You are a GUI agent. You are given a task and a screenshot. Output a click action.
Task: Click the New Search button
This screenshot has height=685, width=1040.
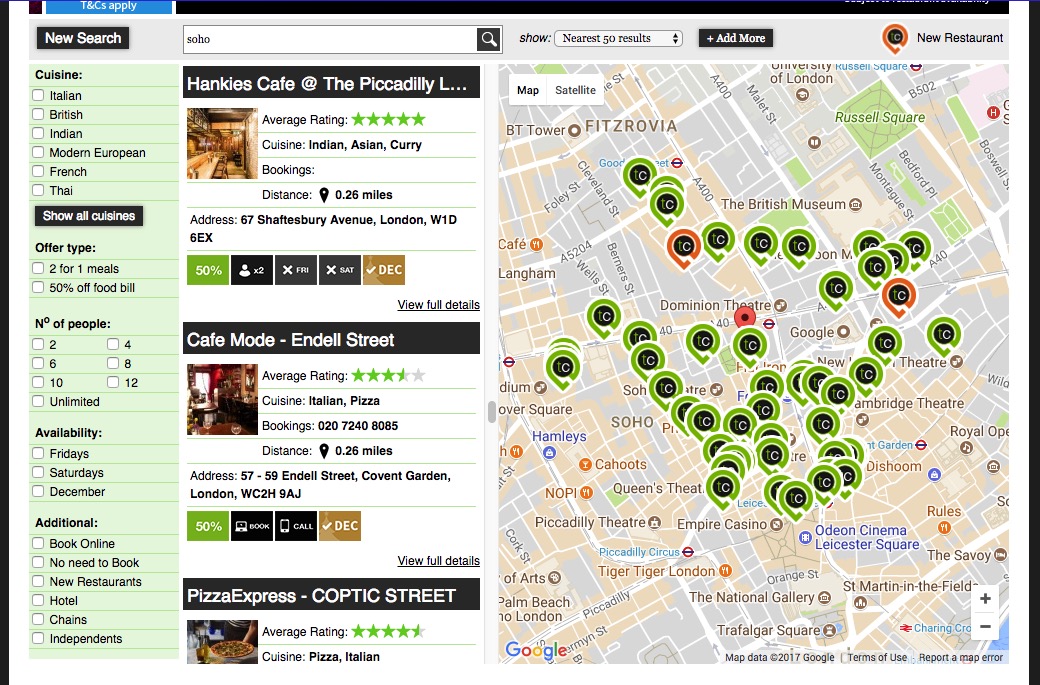pyautogui.click(x=83, y=38)
